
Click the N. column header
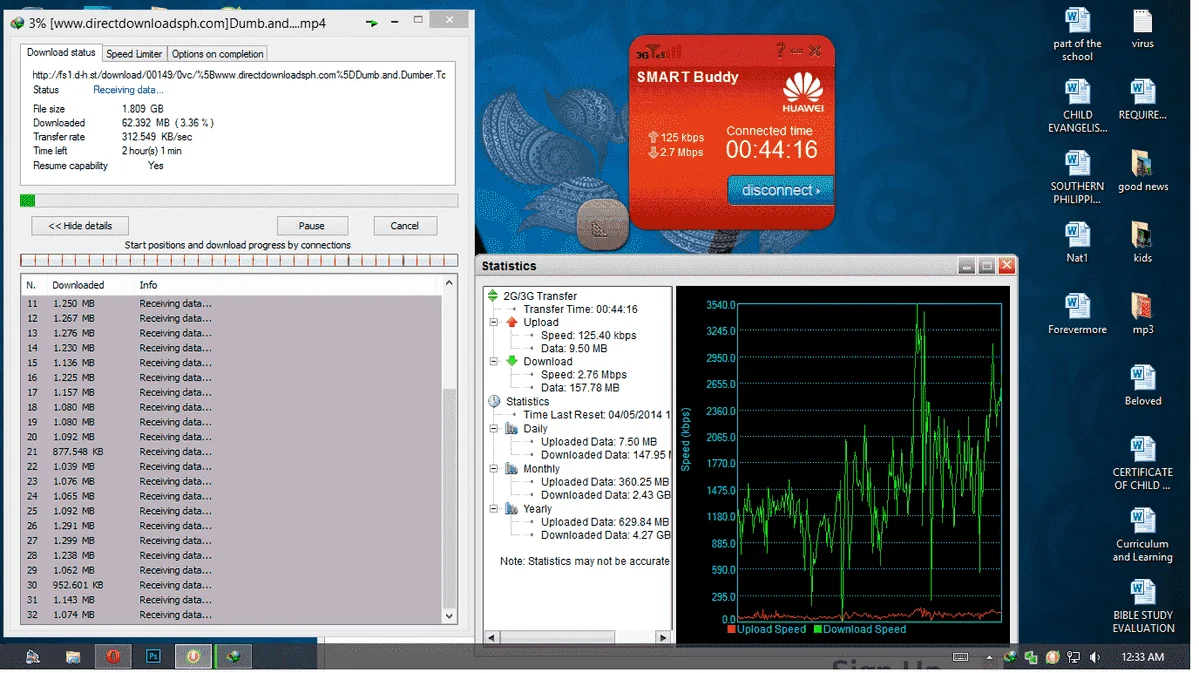tap(31, 285)
